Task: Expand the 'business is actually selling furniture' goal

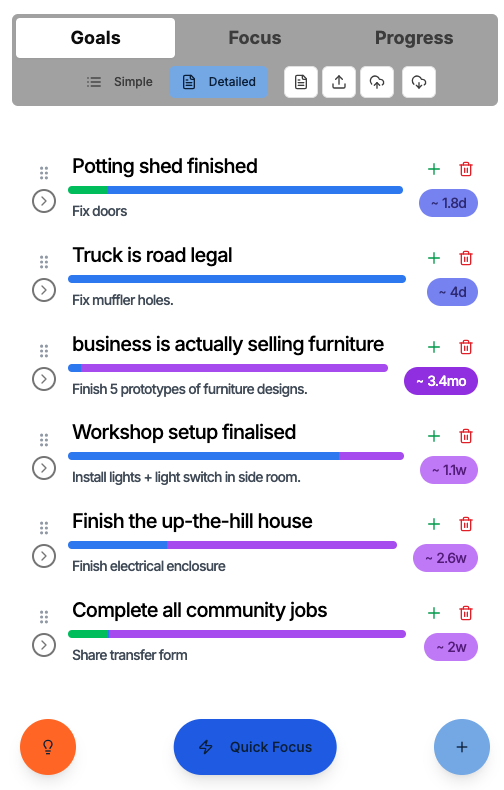Action: [44, 379]
